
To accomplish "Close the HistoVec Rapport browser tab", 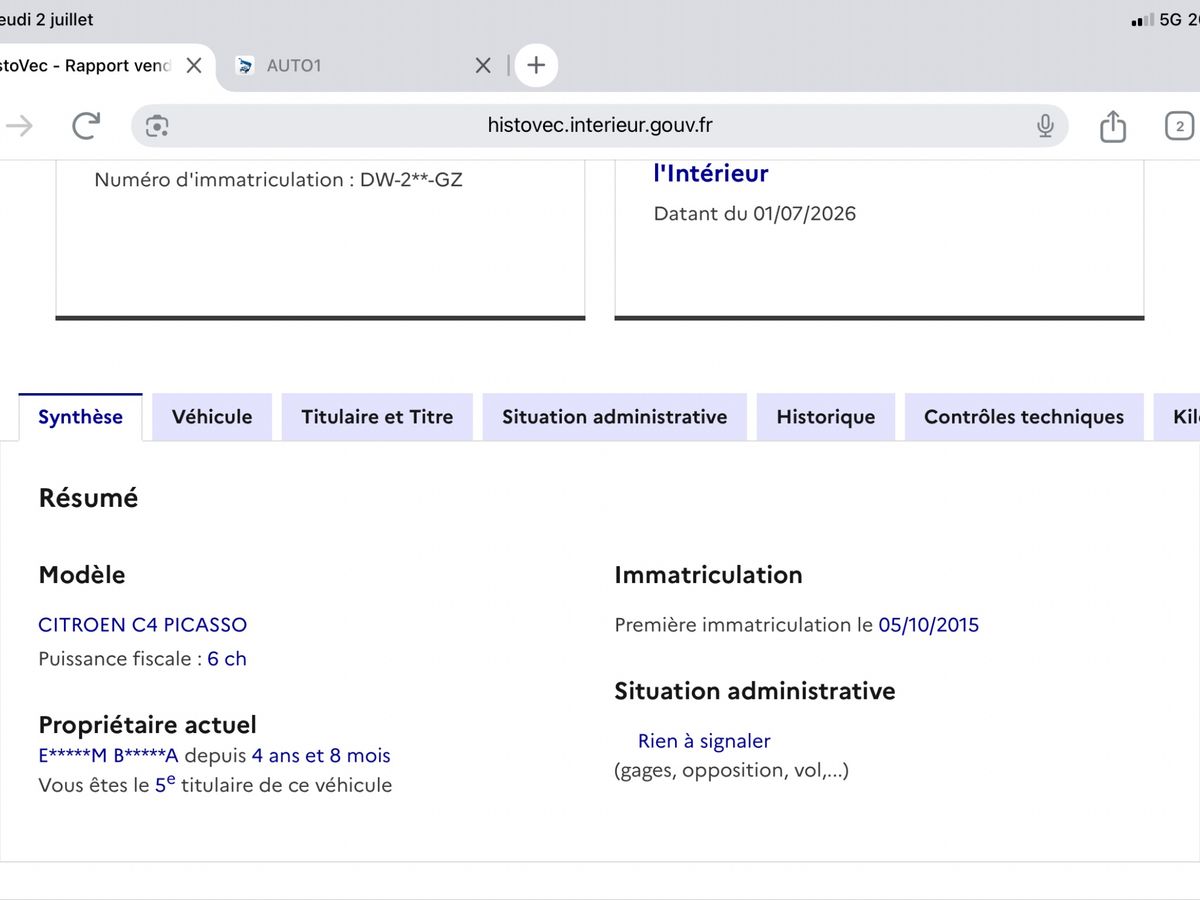I will [x=194, y=65].
